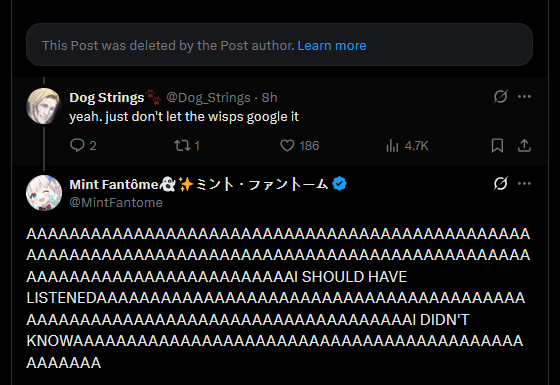Open the "don't let the wisps google it" reply

click(x=184, y=117)
